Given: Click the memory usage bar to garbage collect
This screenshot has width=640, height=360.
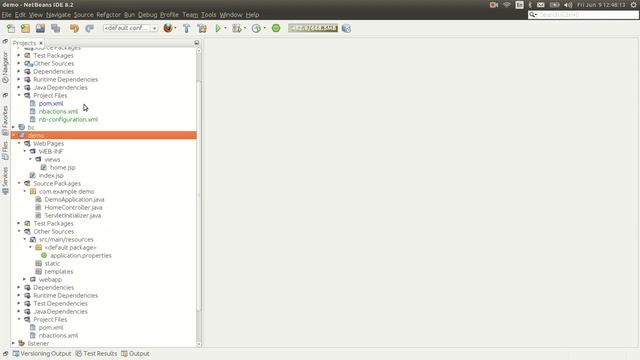Looking at the screenshot, I should (313, 28).
